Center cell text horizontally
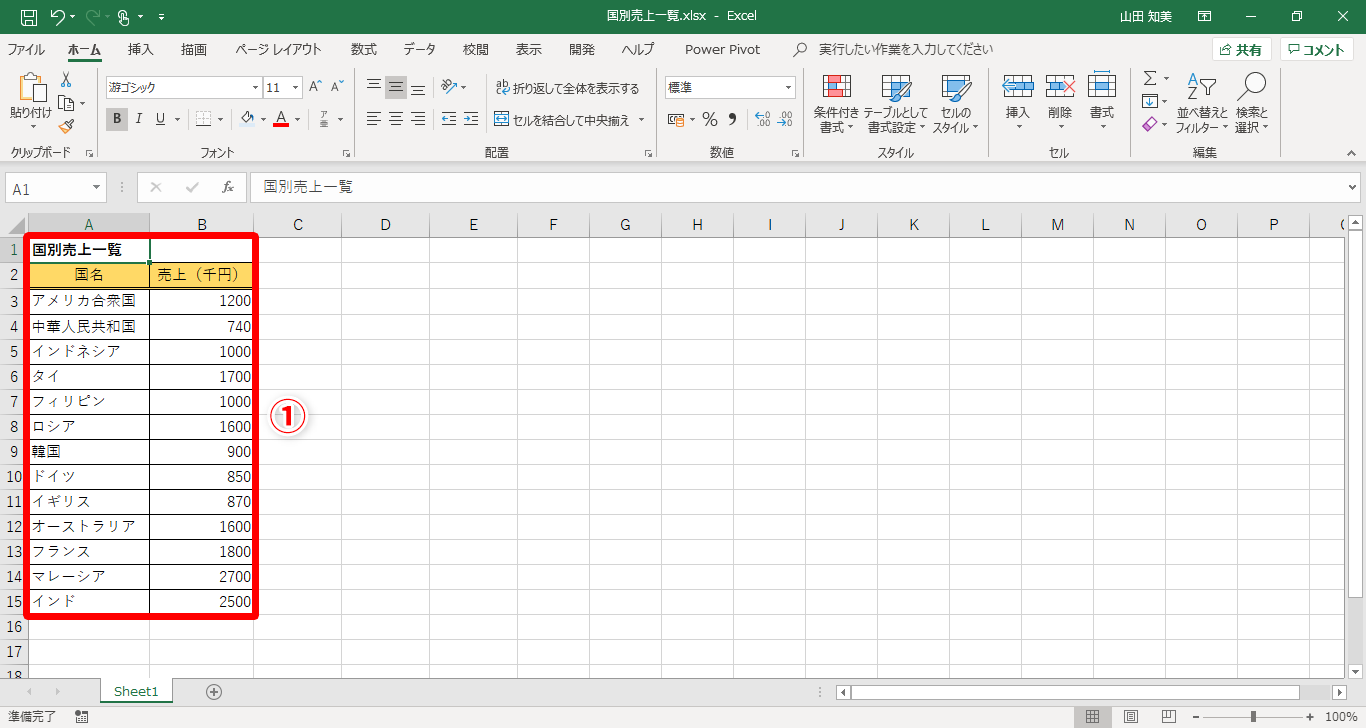The image size is (1366, 728). [x=396, y=119]
